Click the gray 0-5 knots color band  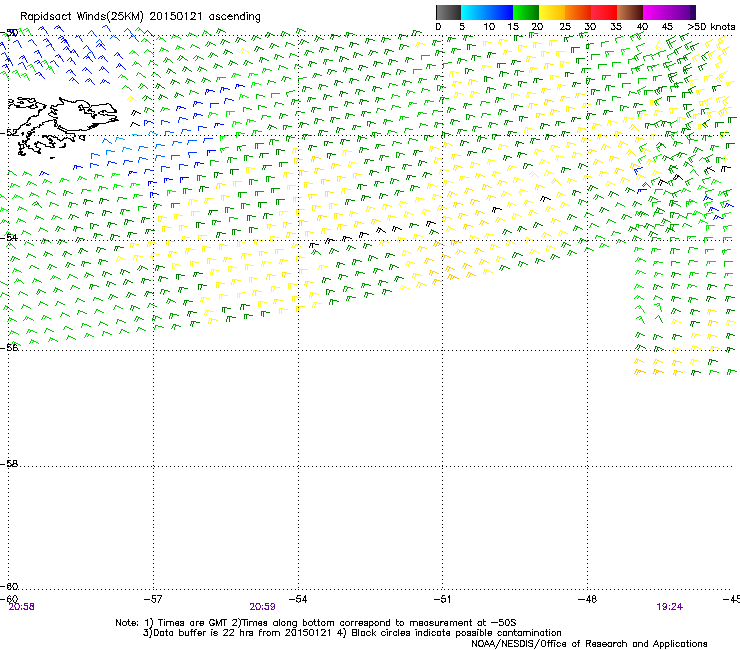click(448, 12)
